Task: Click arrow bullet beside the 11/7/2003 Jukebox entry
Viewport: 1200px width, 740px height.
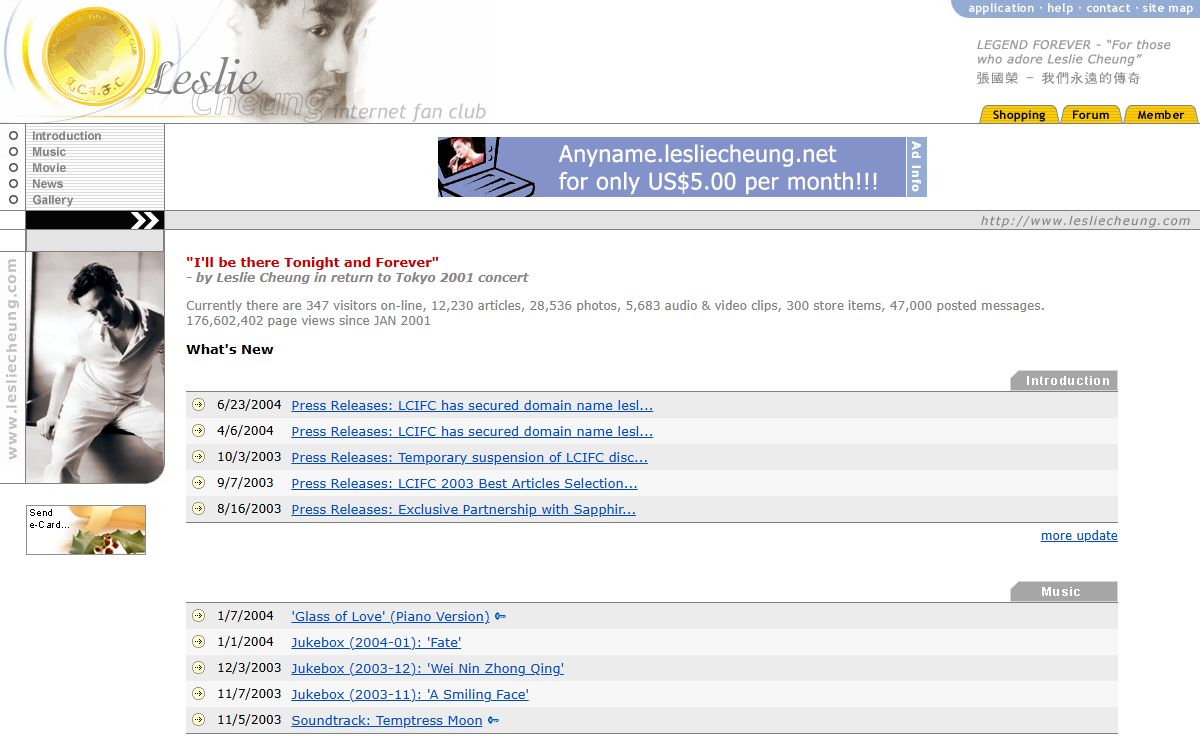Action: click(x=198, y=694)
